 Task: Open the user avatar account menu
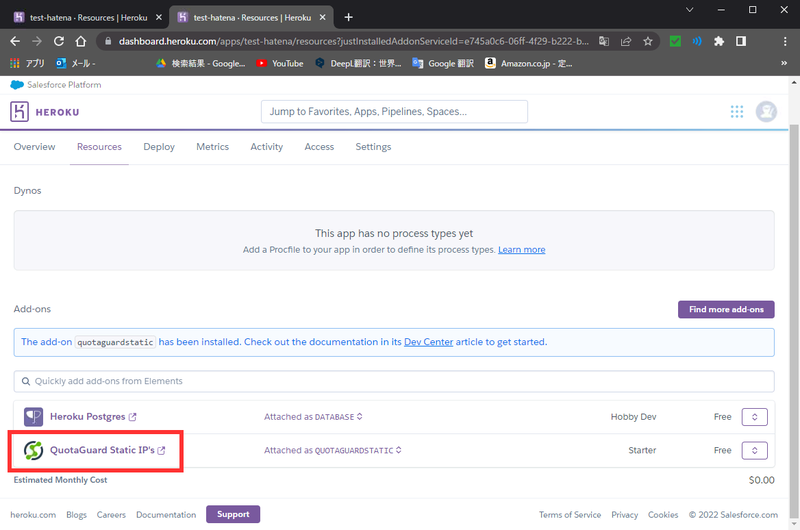[x=766, y=112]
